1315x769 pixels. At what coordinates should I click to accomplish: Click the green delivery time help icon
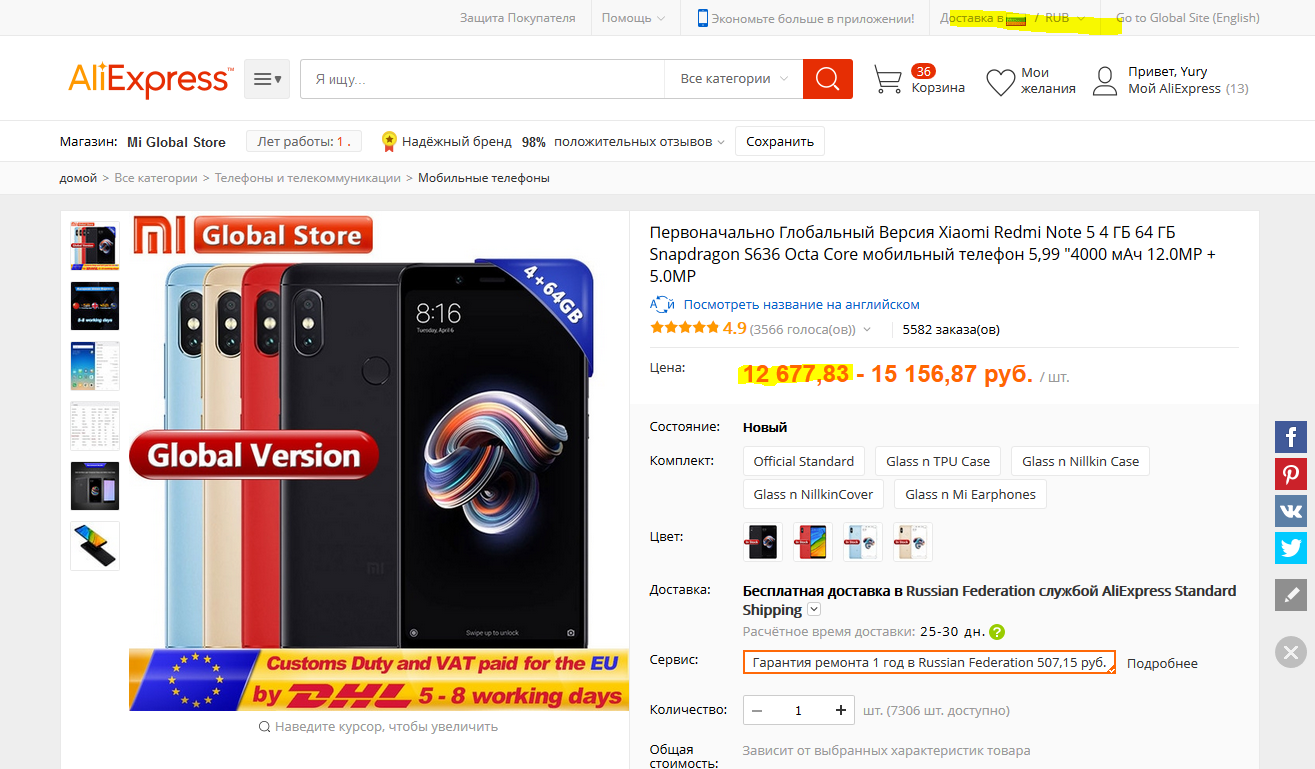pyautogui.click(x=997, y=632)
